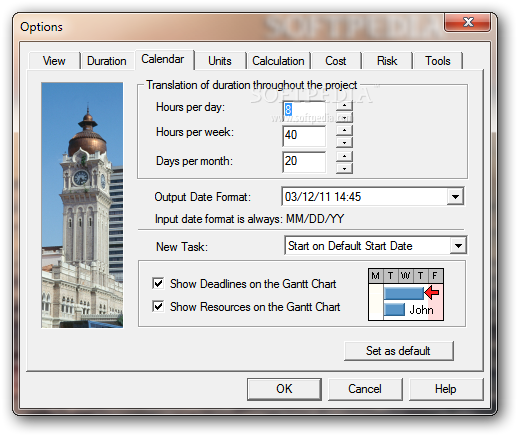Image resolution: width=518 pixels, height=436 pixels.
Task: Expand the New Task dropdown
Action: coord(458,246)
